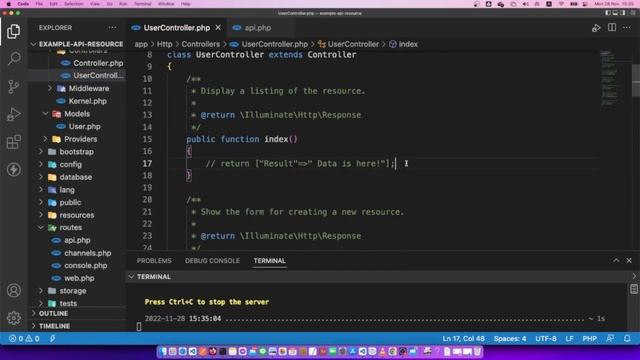Click the editor vertical scrollbar

click(636, 81)
